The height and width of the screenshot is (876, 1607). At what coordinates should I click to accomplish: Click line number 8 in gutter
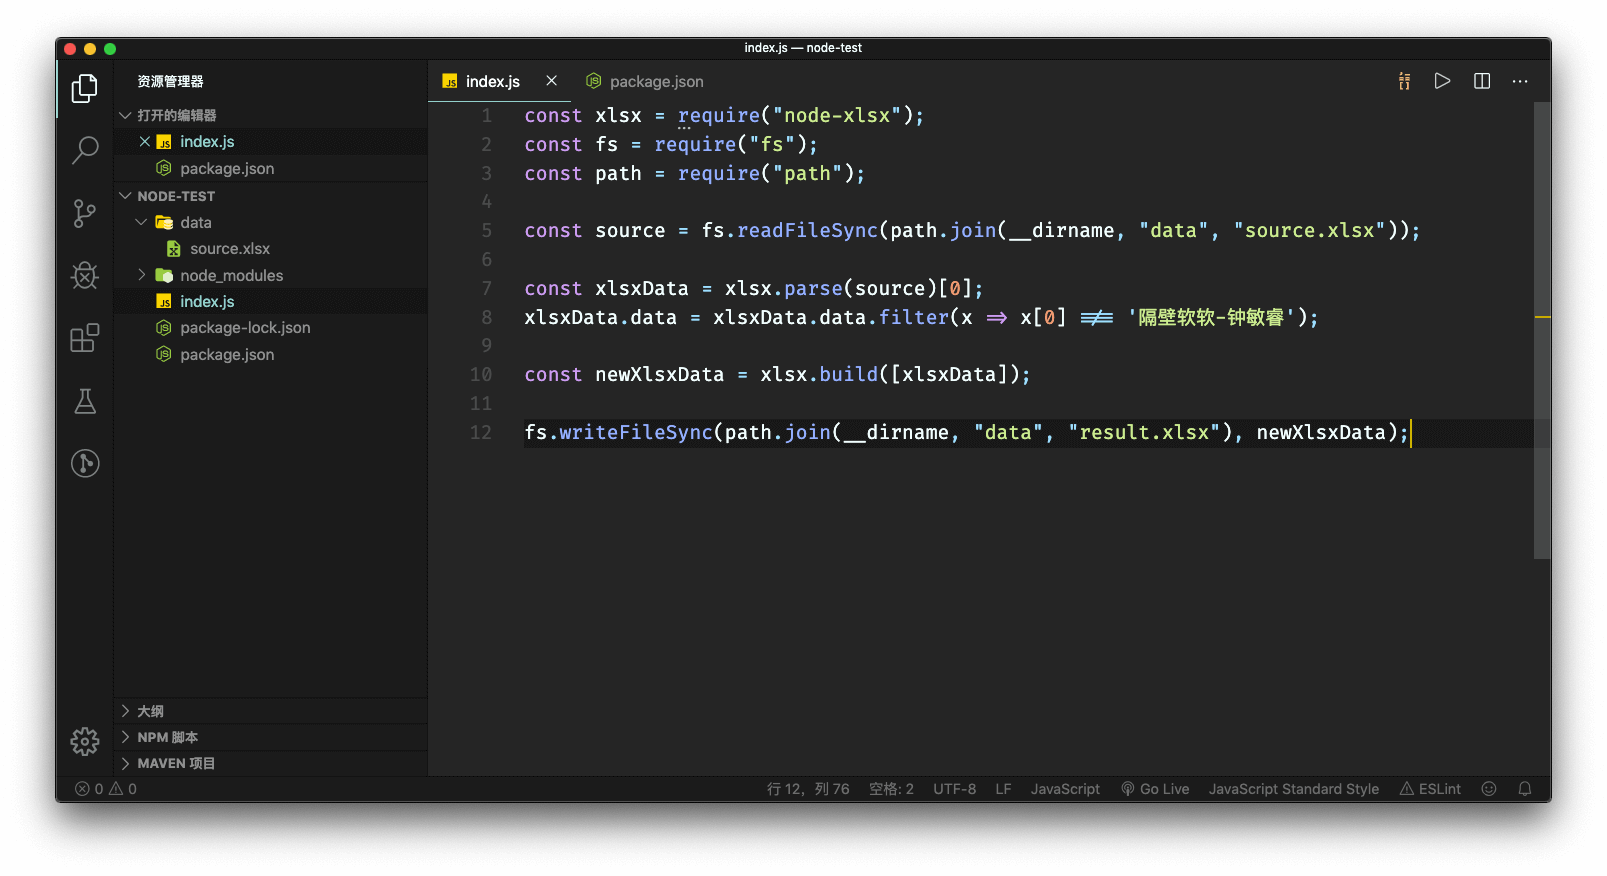coord(486,317)
